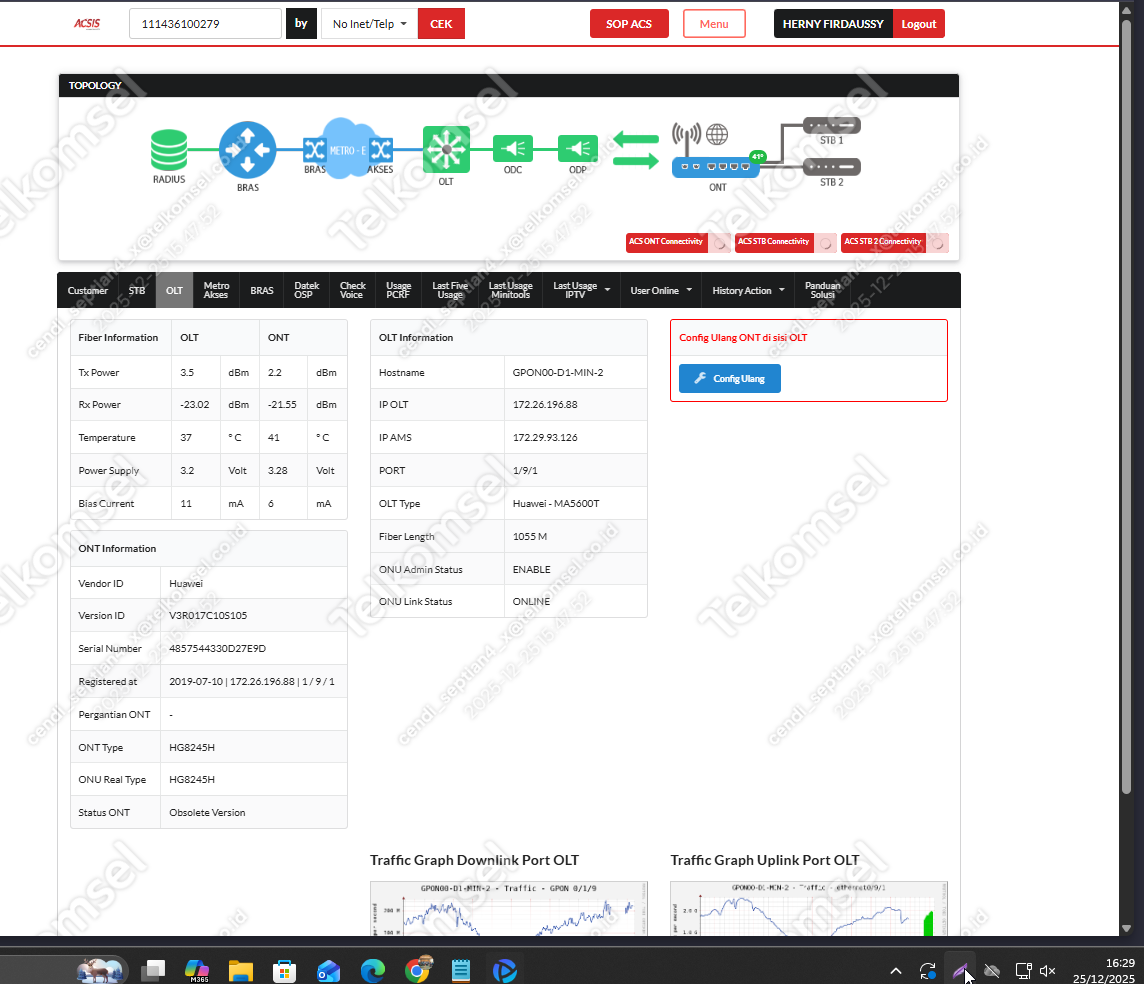Click the STB 2 device icon
This screenshot has width=1144, height=984.
[832, 167]
